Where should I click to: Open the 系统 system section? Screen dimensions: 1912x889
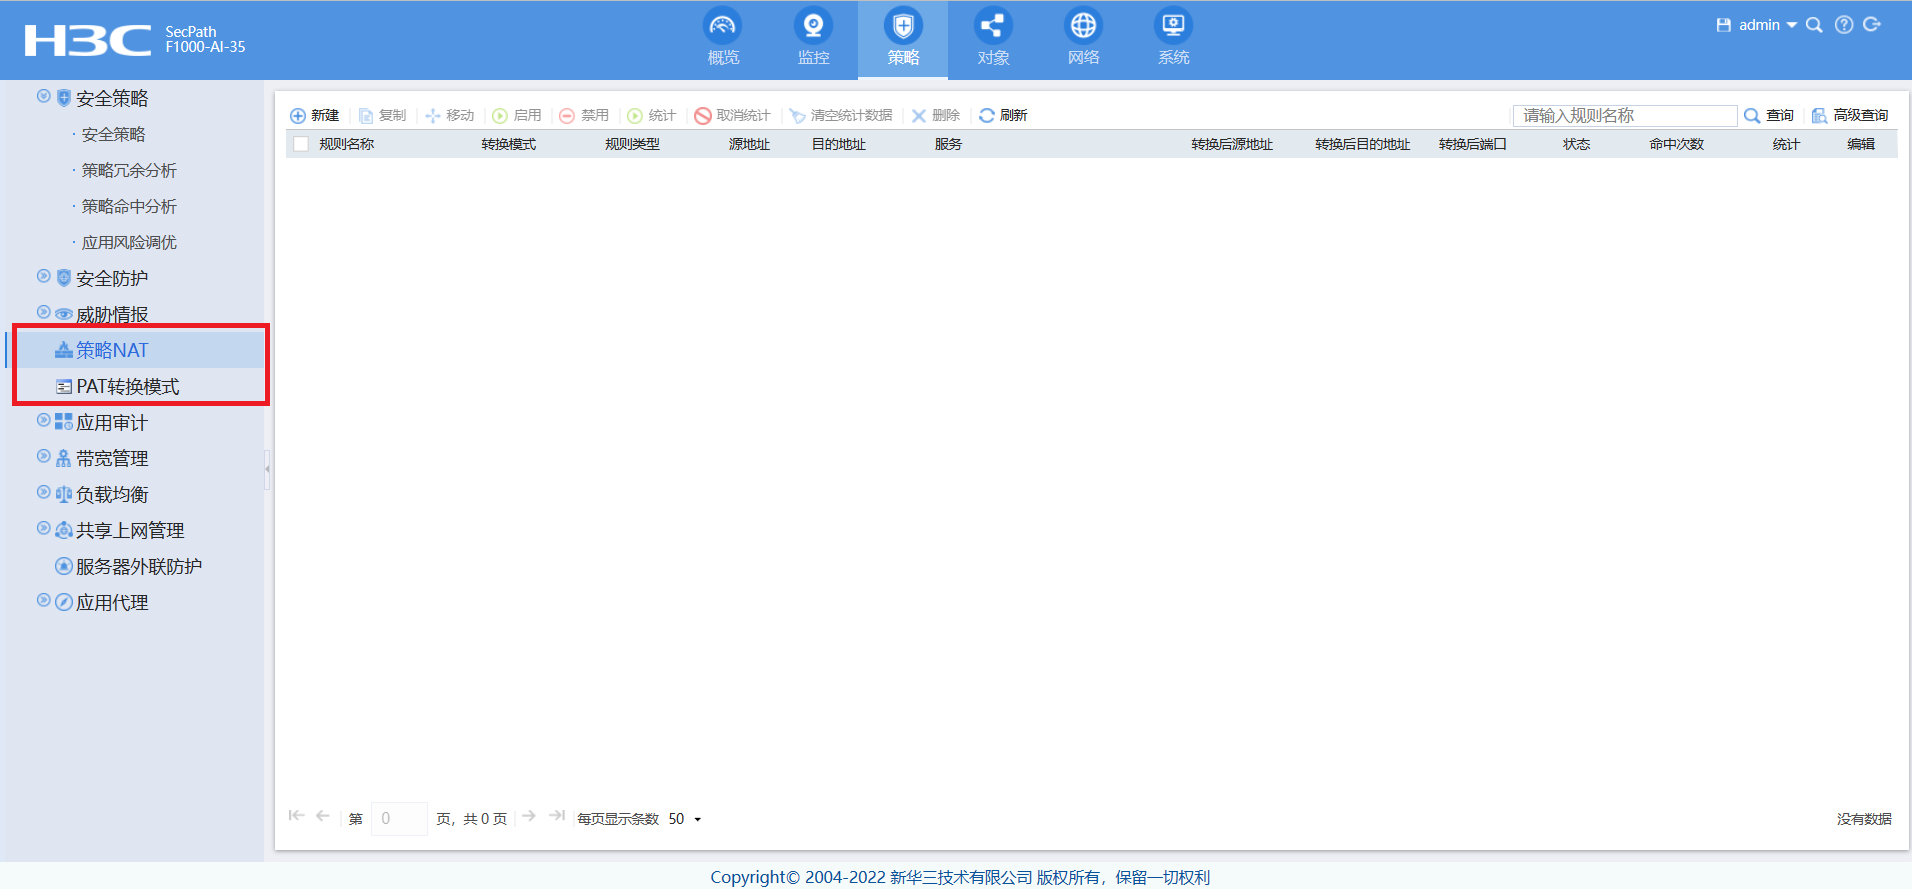1173,38
